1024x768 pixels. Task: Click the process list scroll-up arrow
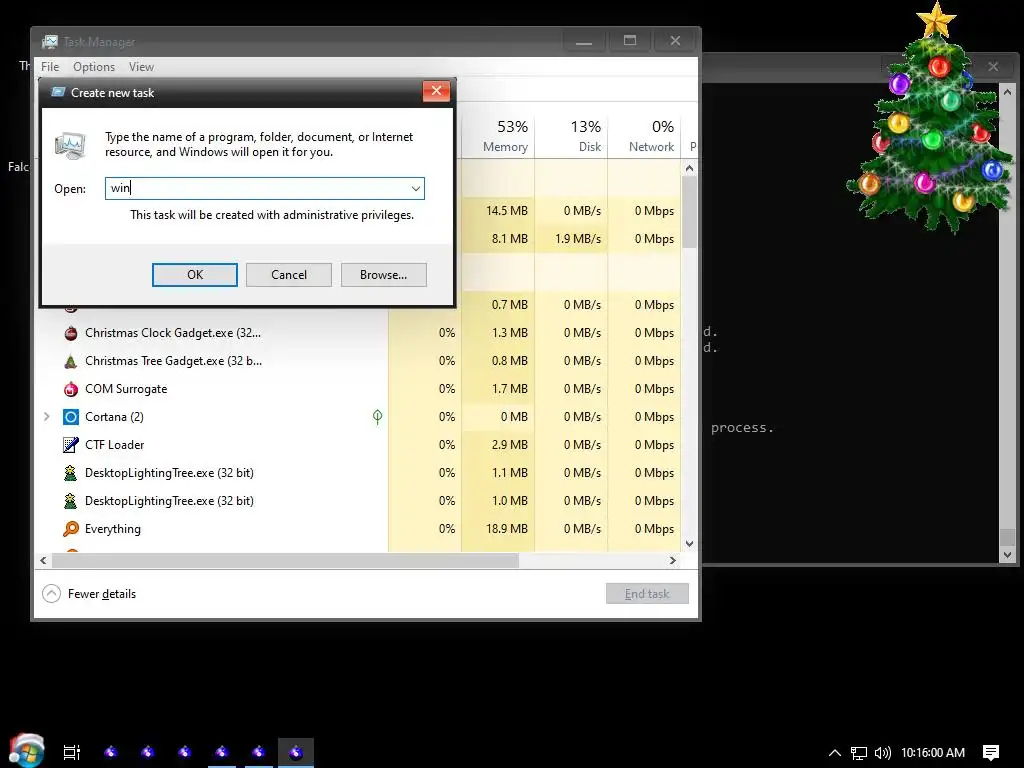pyautogui.click(x=689, y=168)
